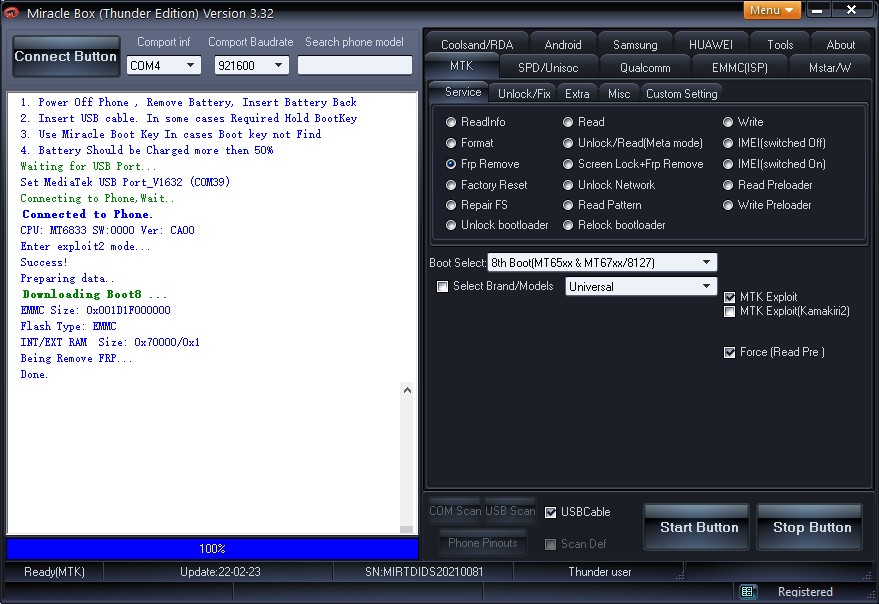This screenshot has height=604, width=879.
Task: Toggle the Force (Read Pre) checkbox
Action: pos(729,352)
